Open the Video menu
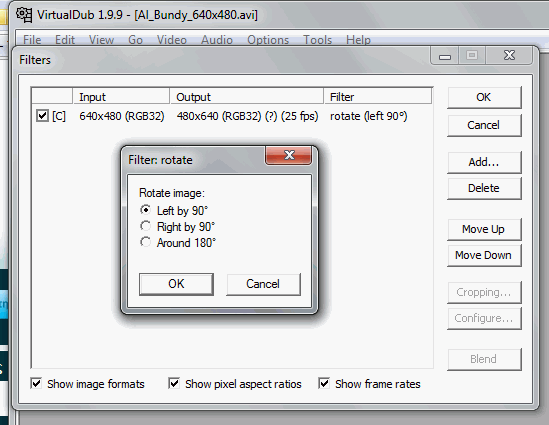 [x=172, y=40]
